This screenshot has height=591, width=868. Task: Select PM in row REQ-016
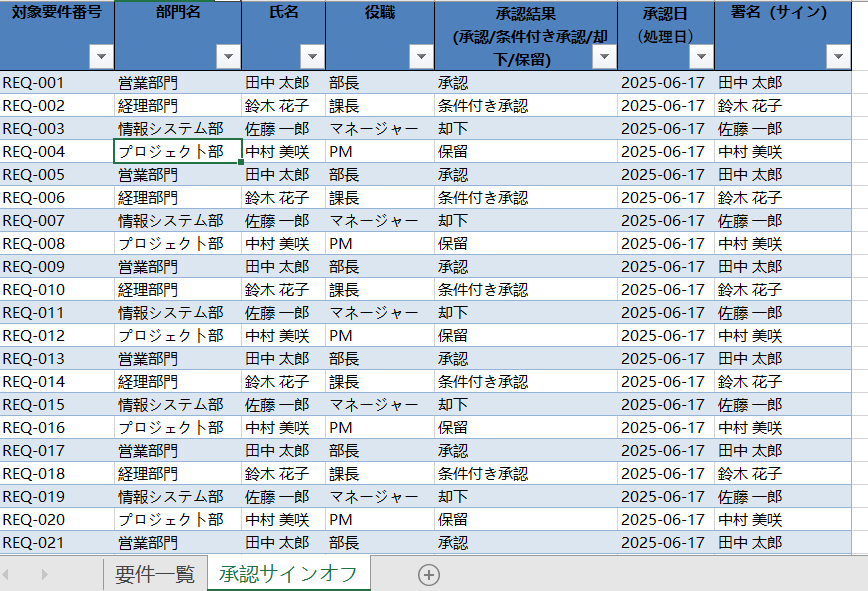pos(380,427)
